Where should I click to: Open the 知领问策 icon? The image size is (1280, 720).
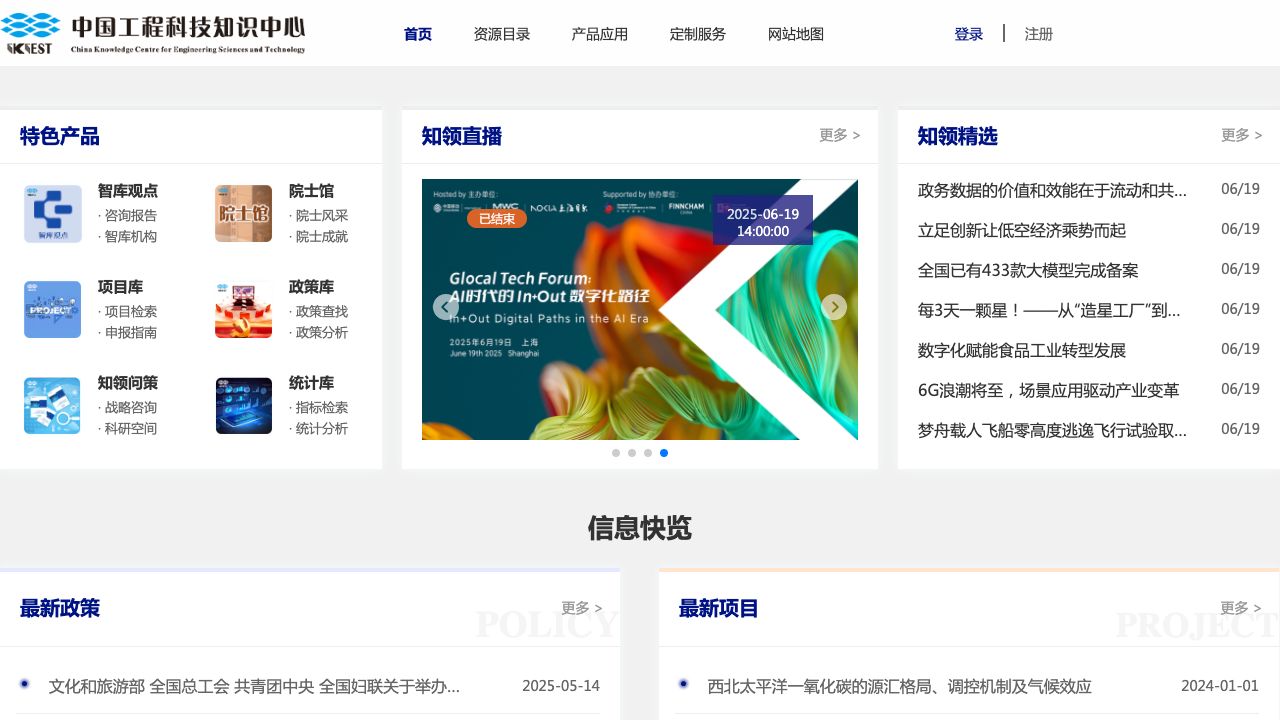pyautogui.click(x=52, y=405)
